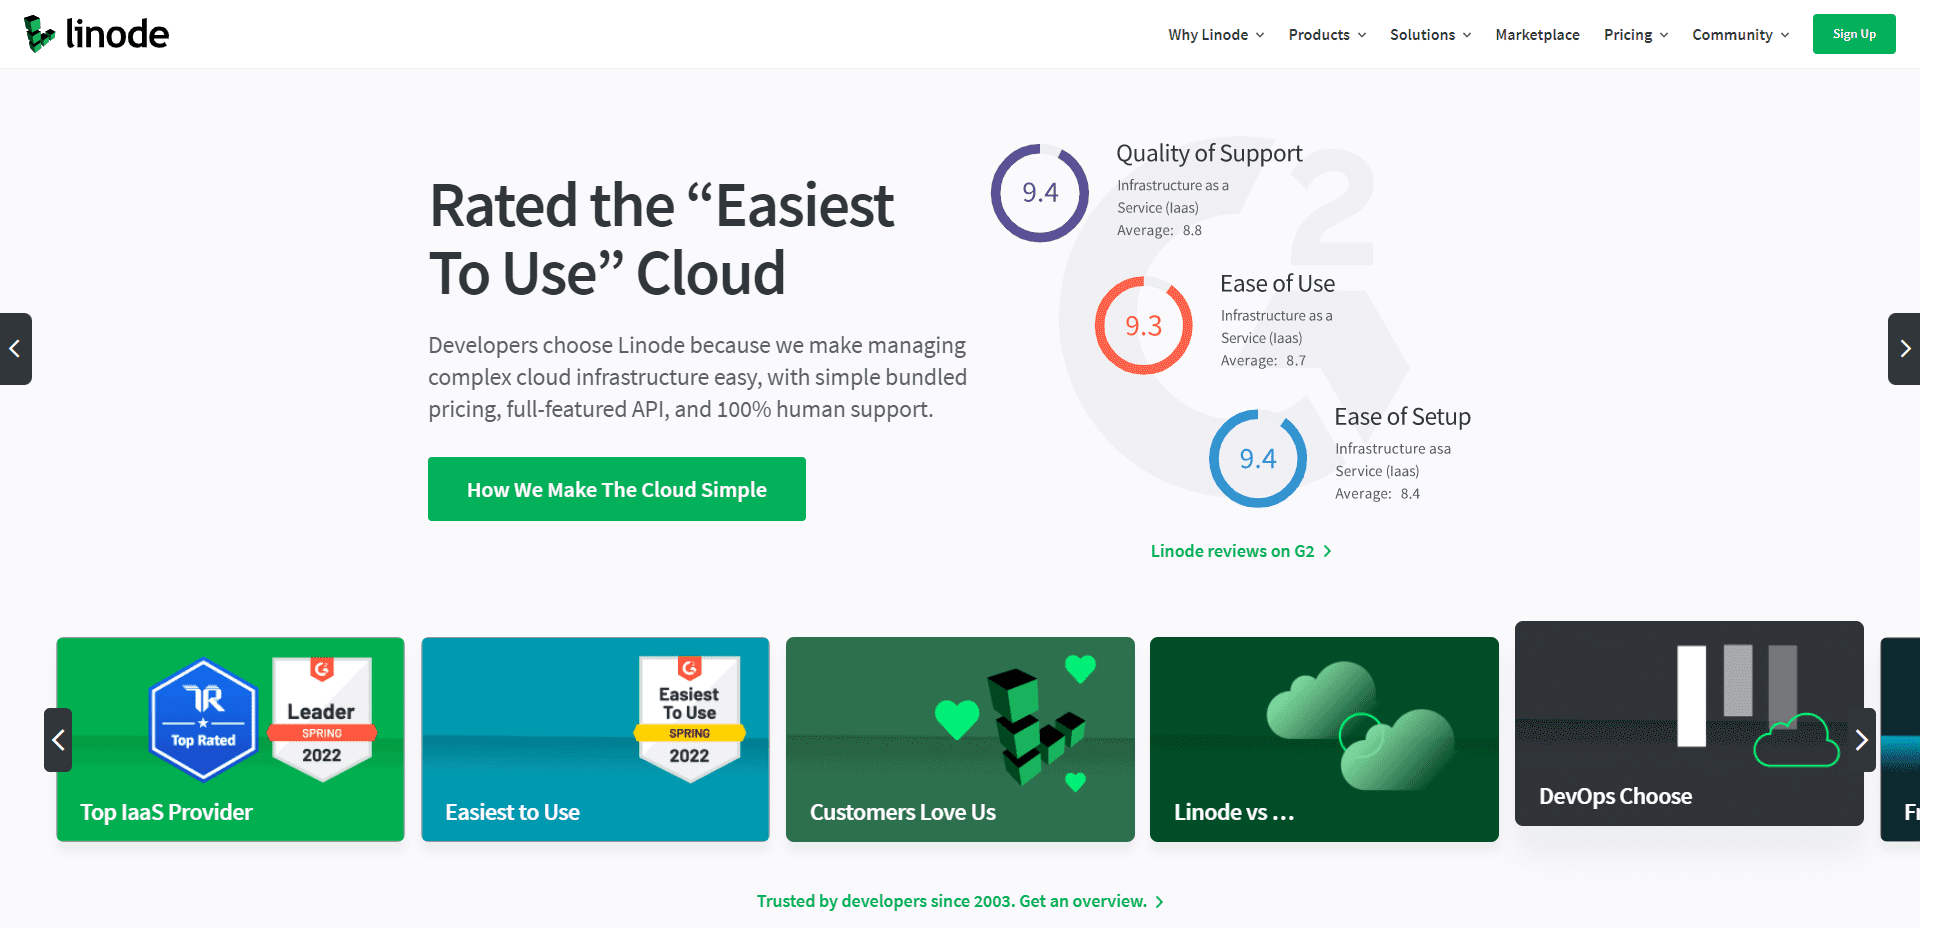Click the G2 Easiest To Use badge
Viewport: 1943px width, 928px height.
coord(690,719)
